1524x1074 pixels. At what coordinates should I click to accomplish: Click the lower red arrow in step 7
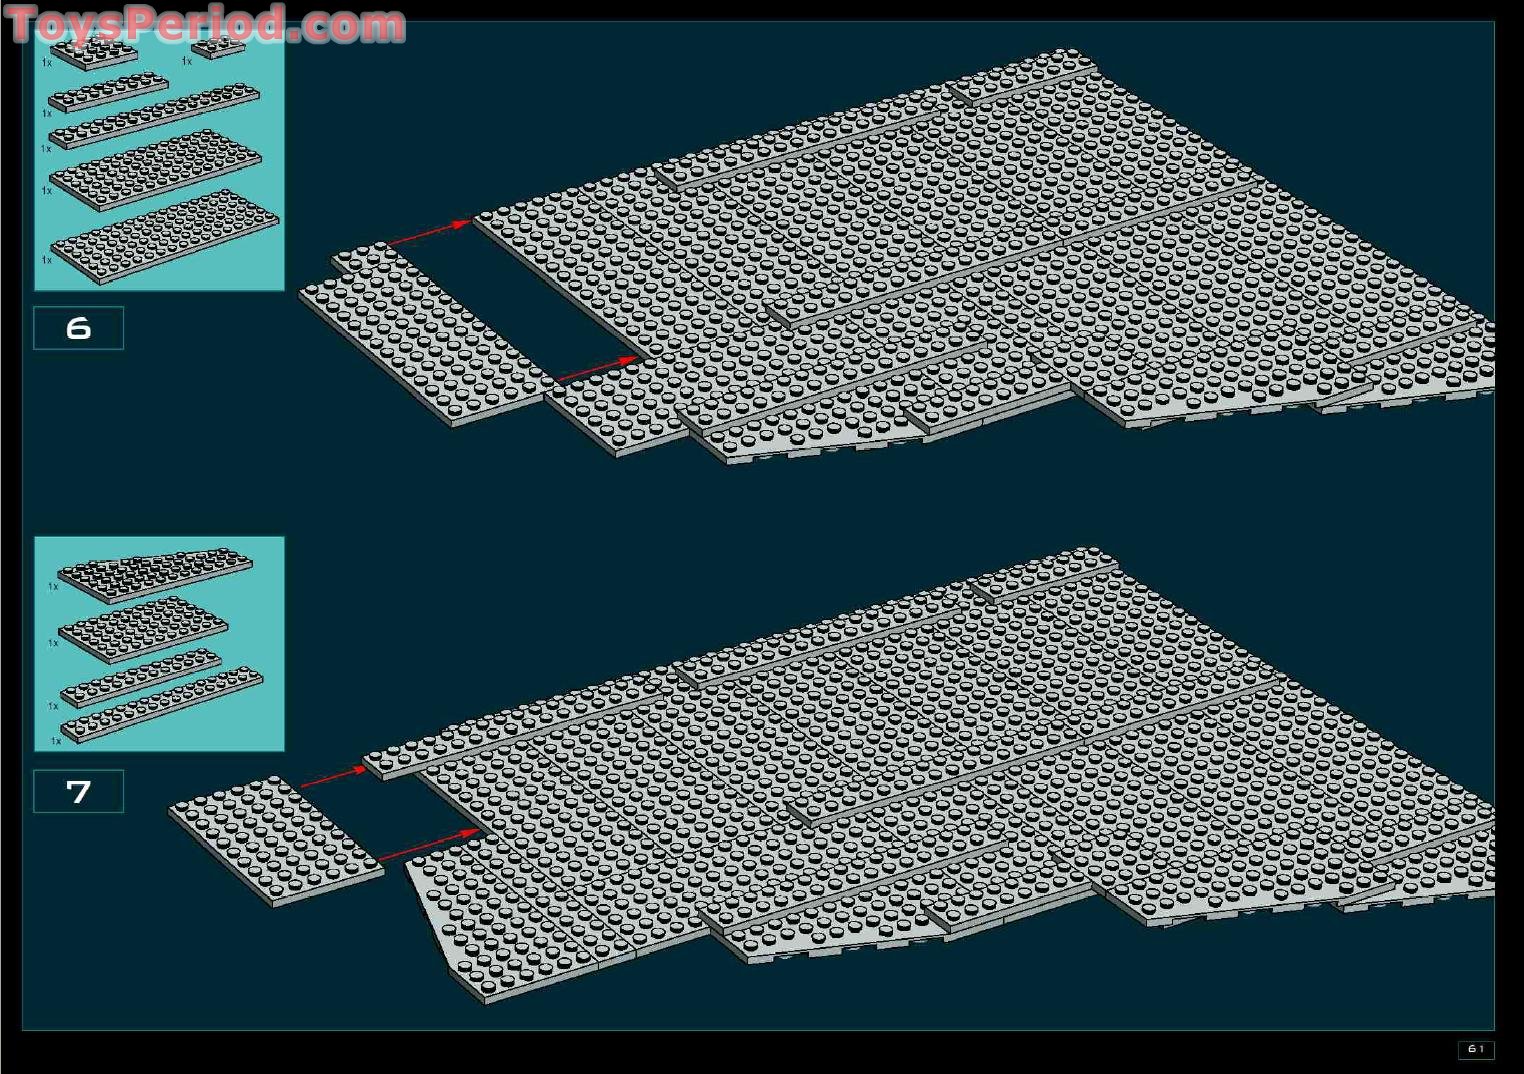[x=428, y=845]
